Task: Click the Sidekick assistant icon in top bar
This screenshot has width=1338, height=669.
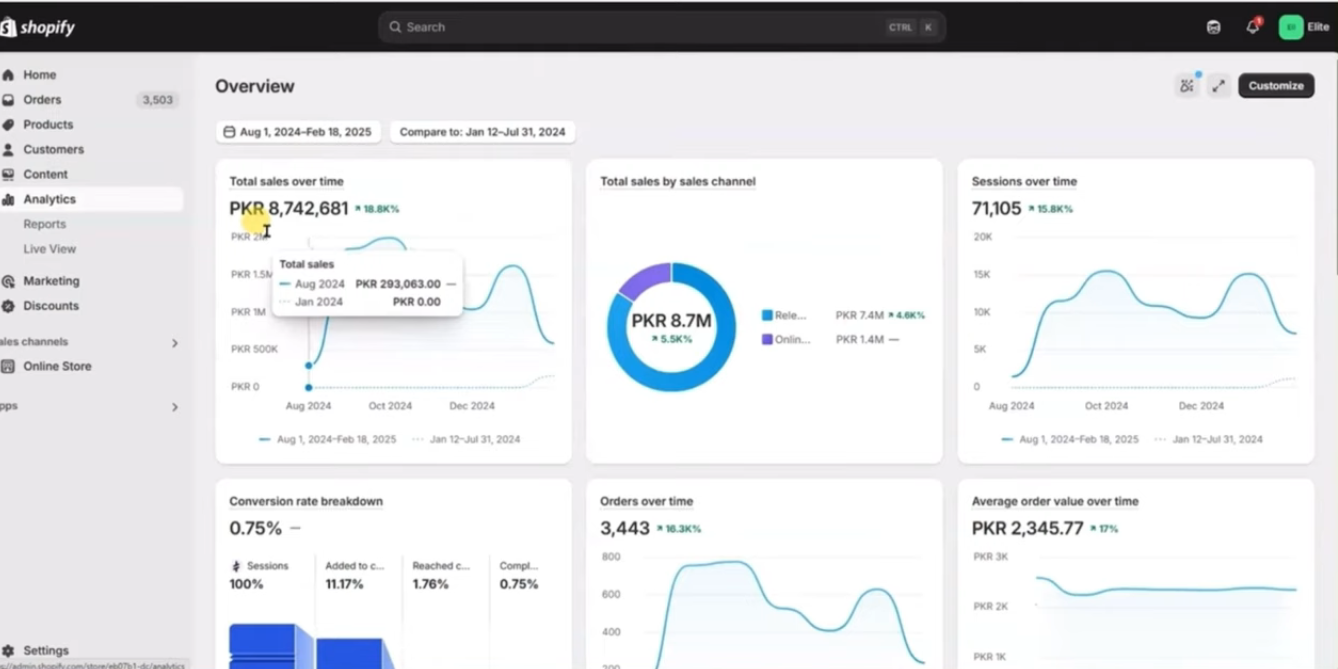Action: point(1213,27)
